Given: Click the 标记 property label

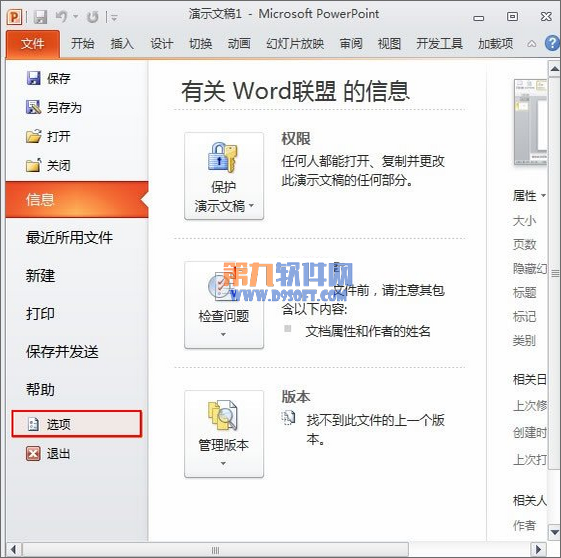Looking at the screenshot, I should pyautogui.click(x=525, y=317).
